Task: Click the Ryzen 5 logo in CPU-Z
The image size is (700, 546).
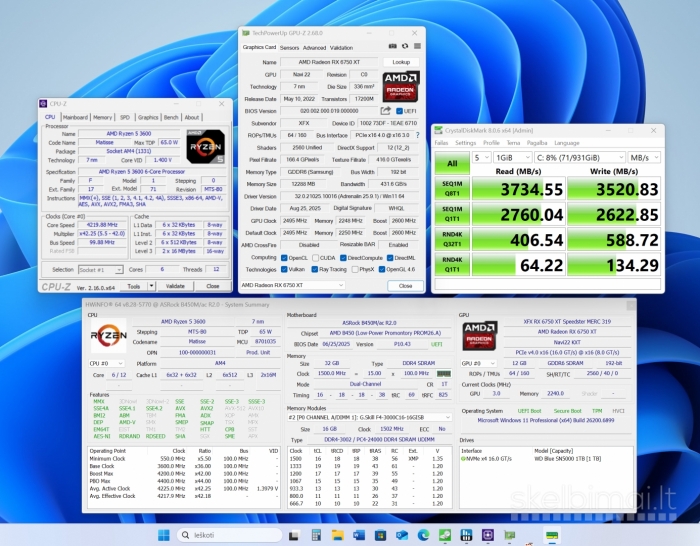Action: click(x=205, y=146)
